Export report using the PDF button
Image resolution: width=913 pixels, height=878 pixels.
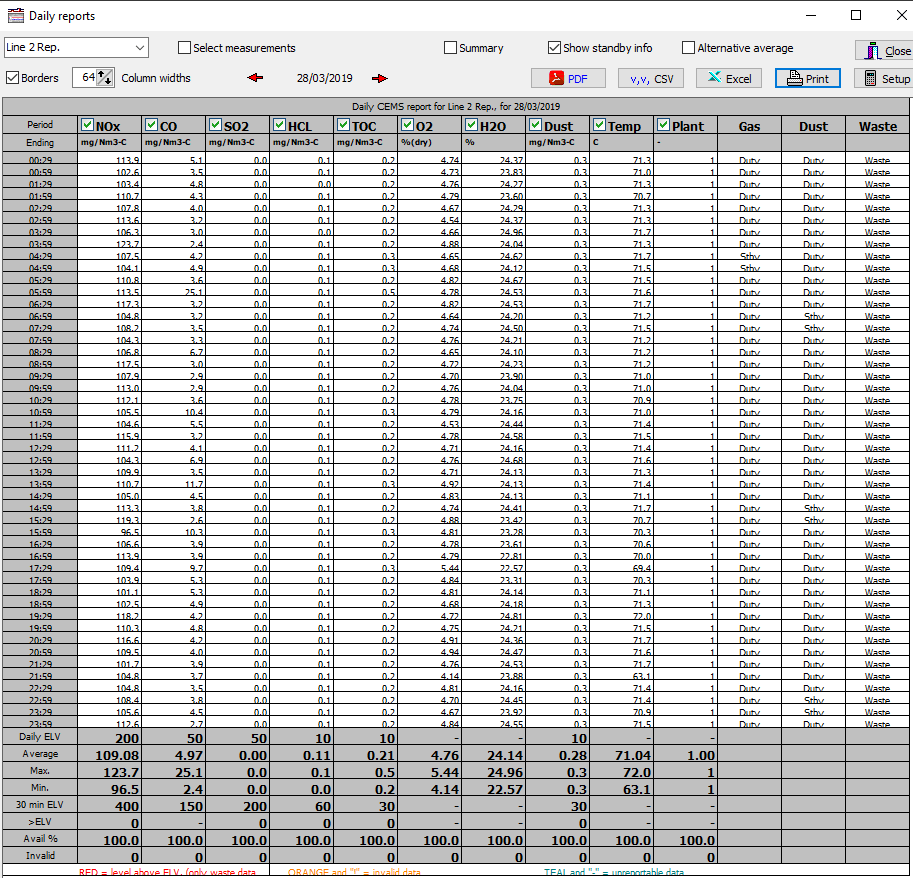coord(568,79)
